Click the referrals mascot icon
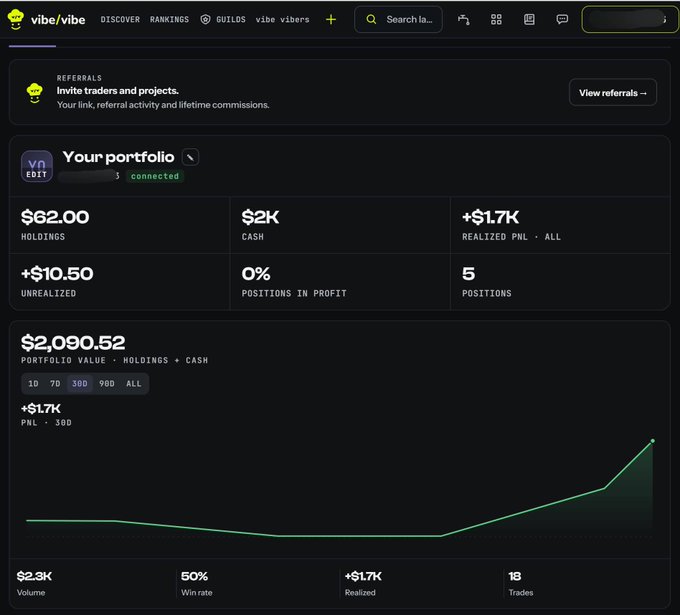The width and height of the screenshot is (680, 615). (x=35, y=93)
